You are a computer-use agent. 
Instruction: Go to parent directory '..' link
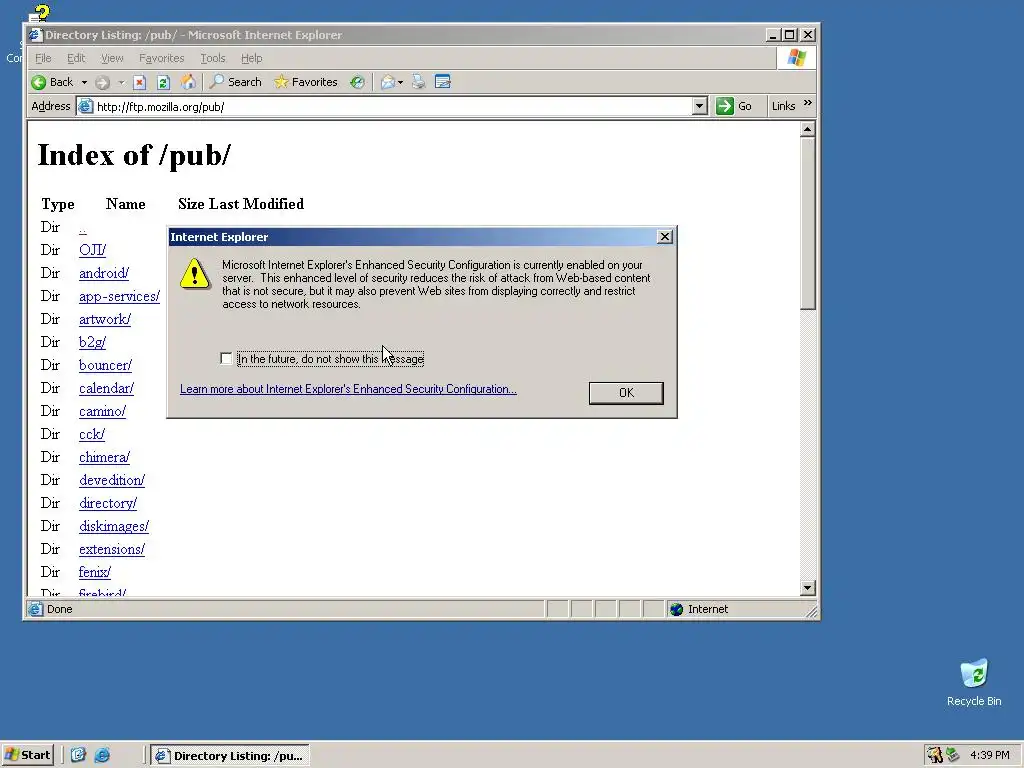coord(82,229)
